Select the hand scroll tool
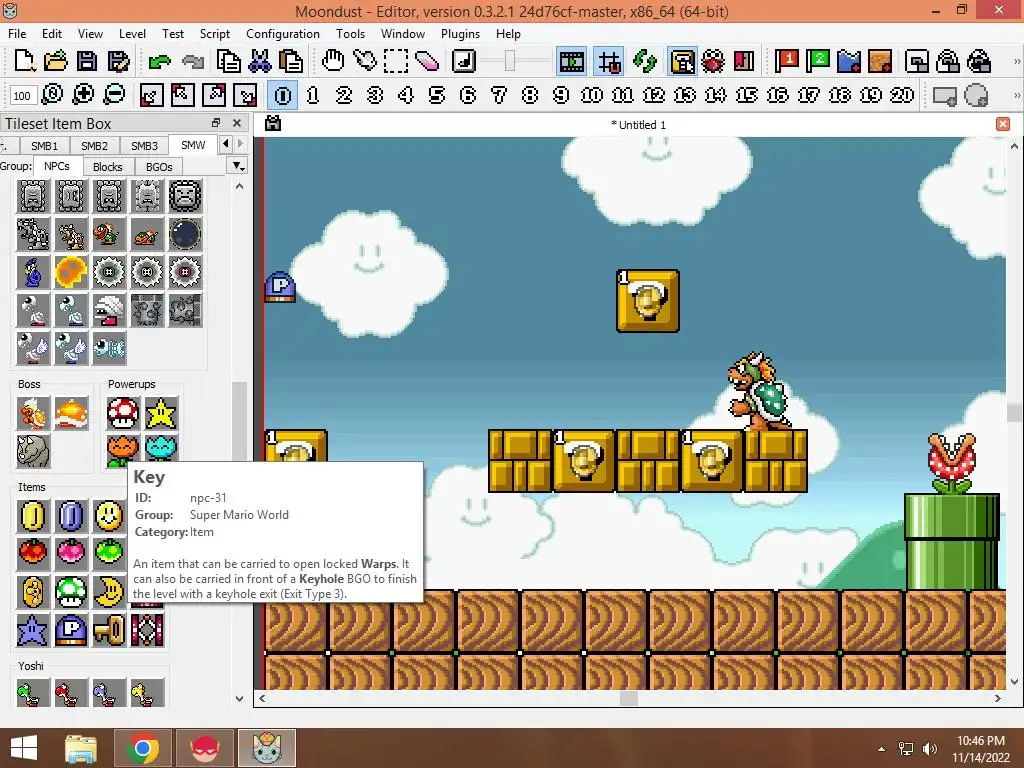 point(332,61)
